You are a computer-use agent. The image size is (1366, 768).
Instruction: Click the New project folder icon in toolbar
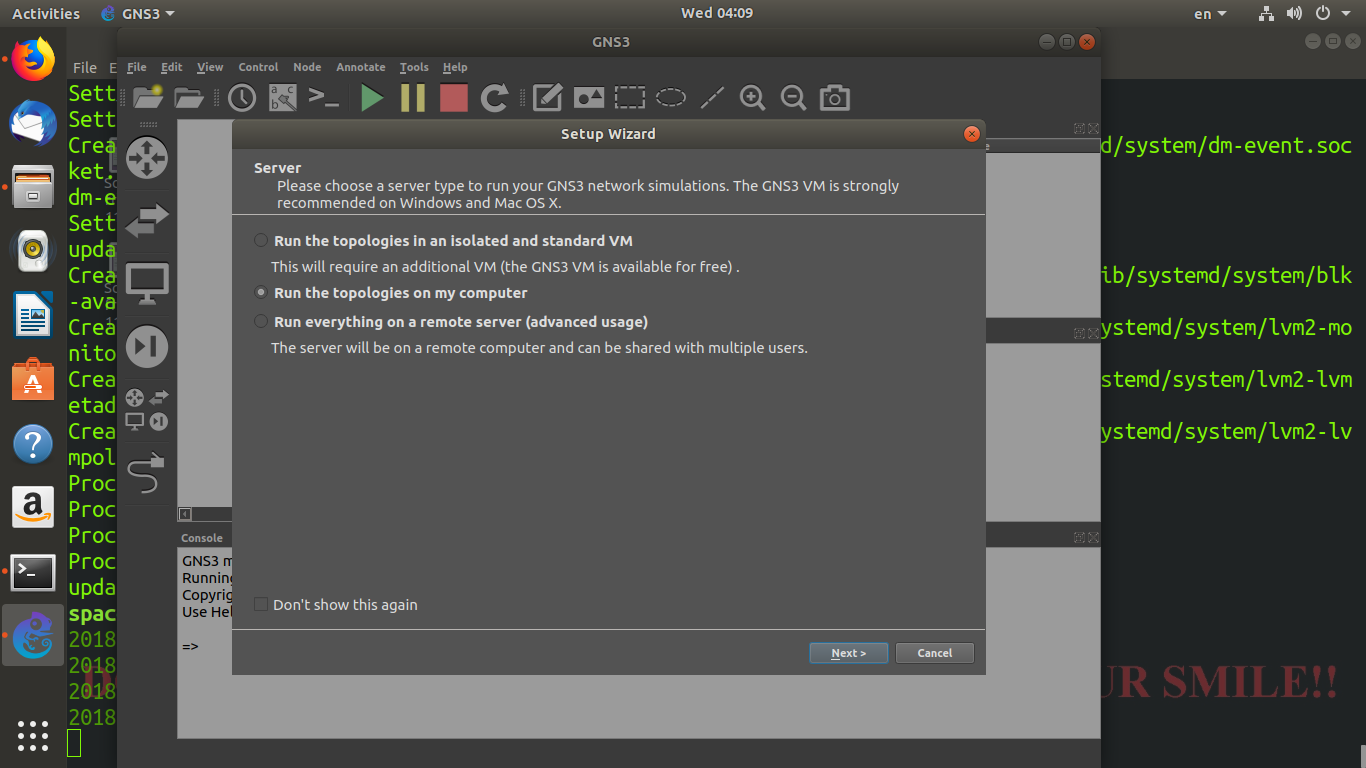(148, 97)
